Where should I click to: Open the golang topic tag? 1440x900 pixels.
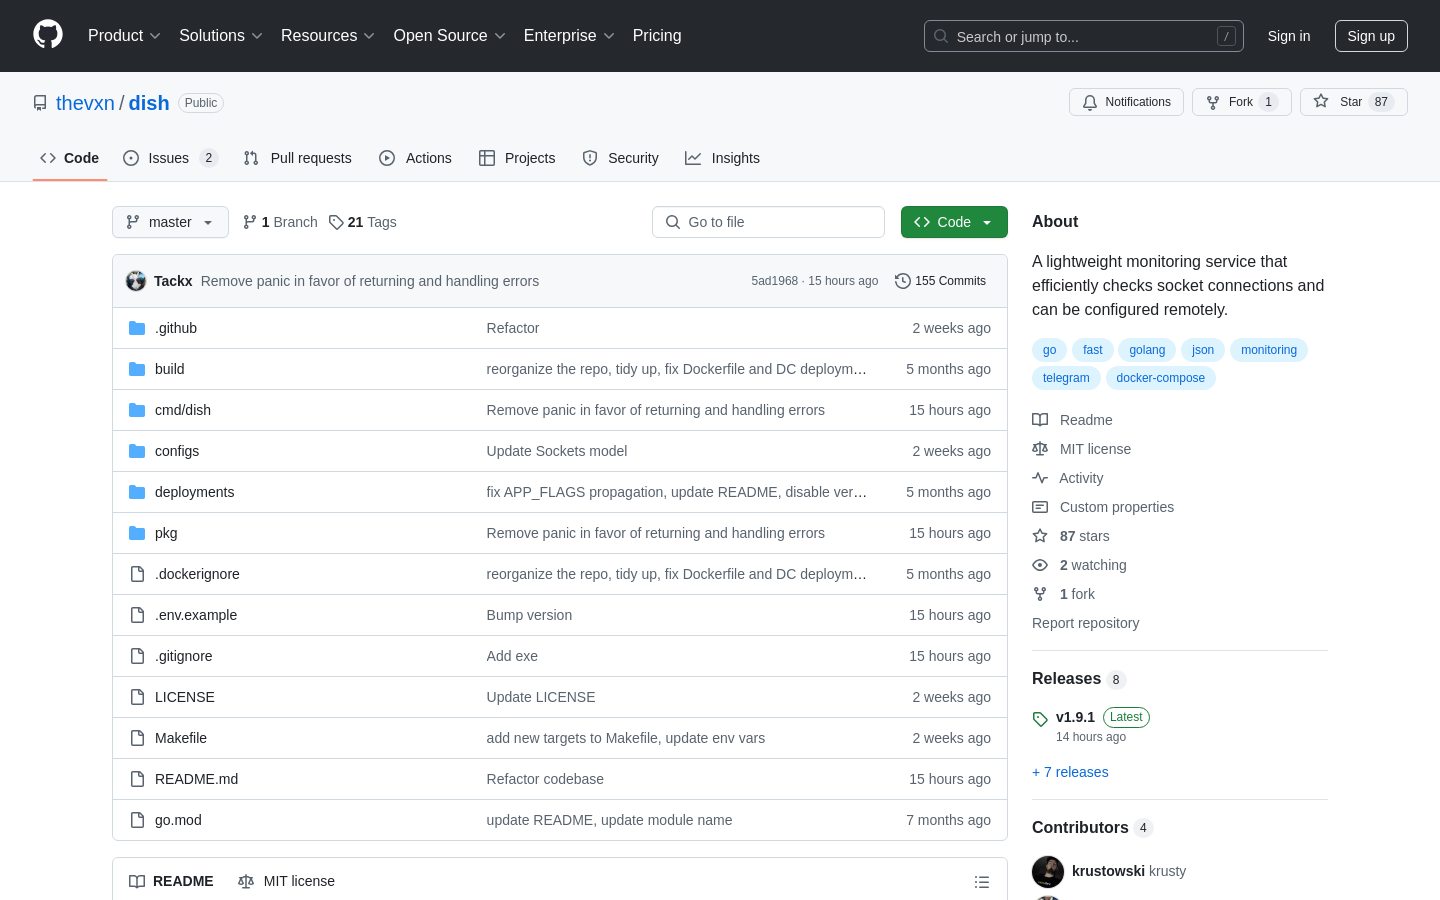point(1147,350)
